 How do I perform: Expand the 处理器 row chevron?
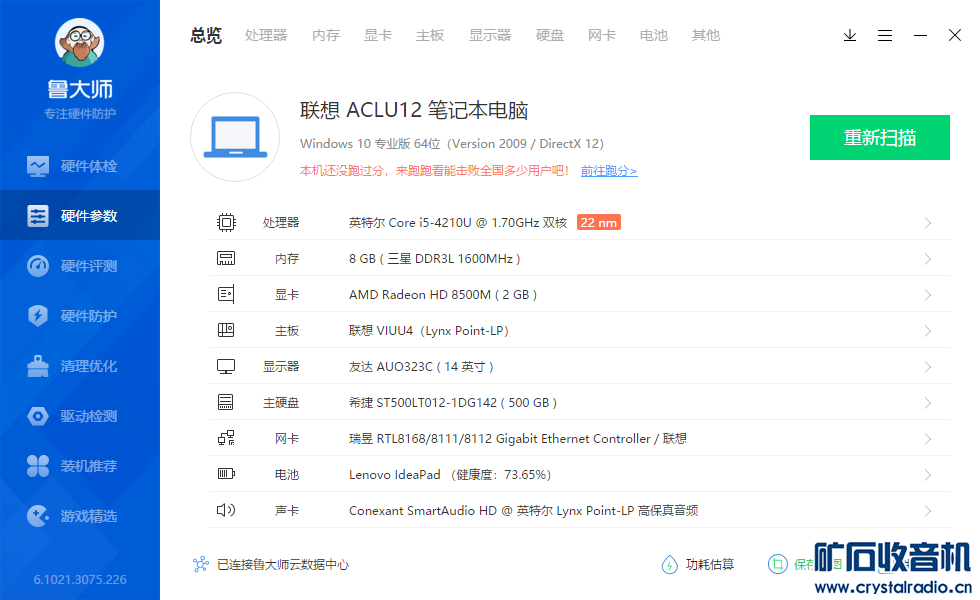click(x=928, y=223)
